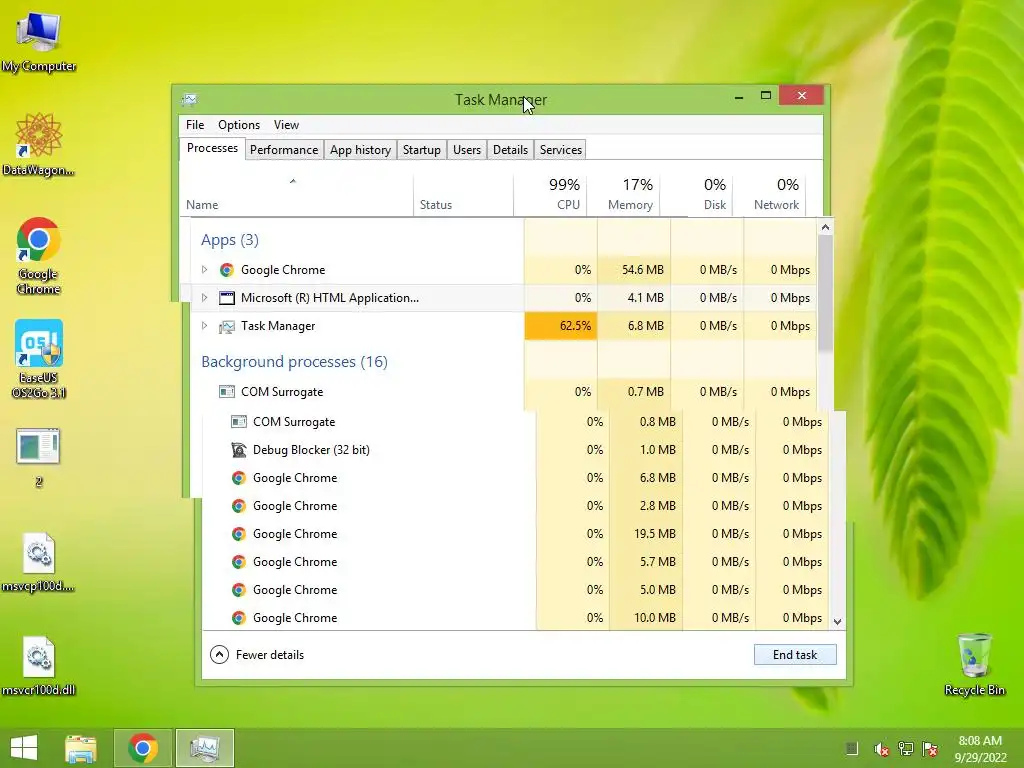Switch to the App history tab
Image resolution: width=1024 pixels, height=768 pixels.
[x=360, y=150]
